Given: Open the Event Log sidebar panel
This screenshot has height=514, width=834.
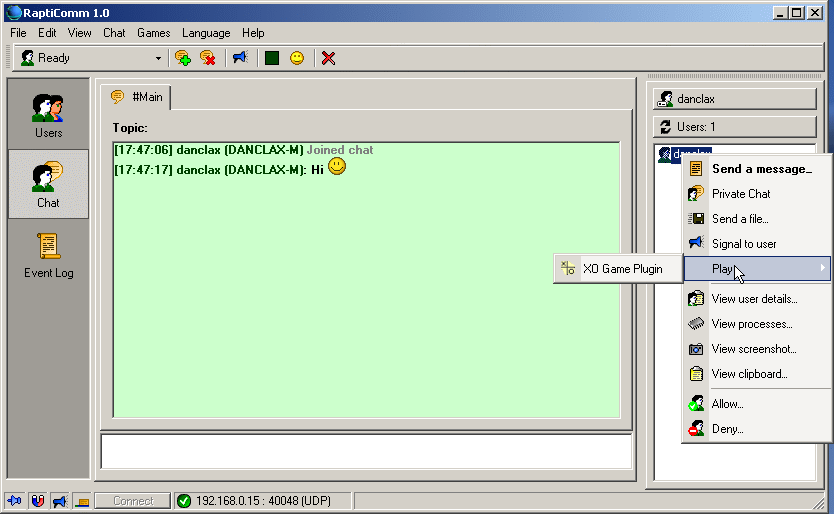Looking at the screenshot, I should click(x=48, y=255).
